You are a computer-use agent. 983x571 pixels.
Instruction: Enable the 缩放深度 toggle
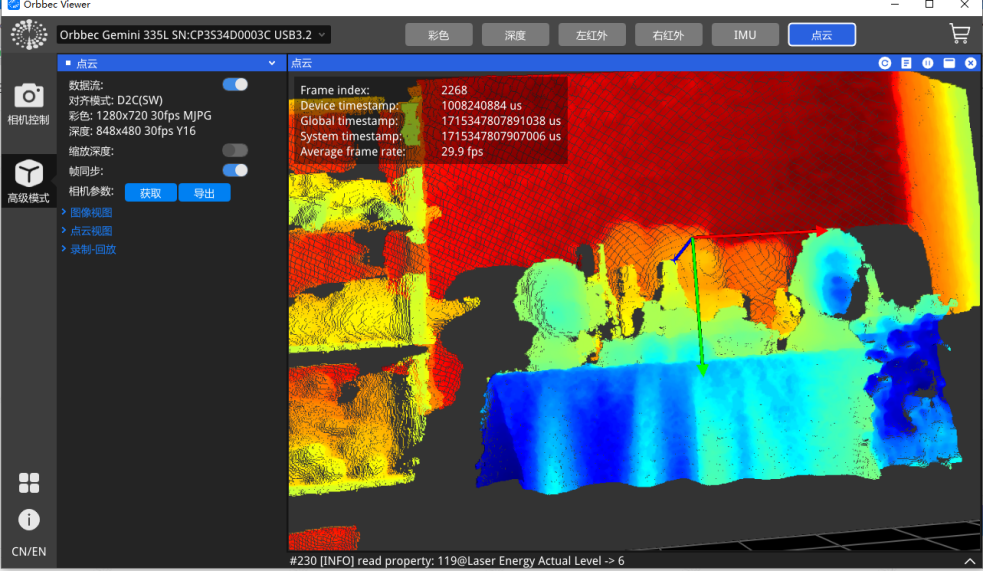pos(235,151)
